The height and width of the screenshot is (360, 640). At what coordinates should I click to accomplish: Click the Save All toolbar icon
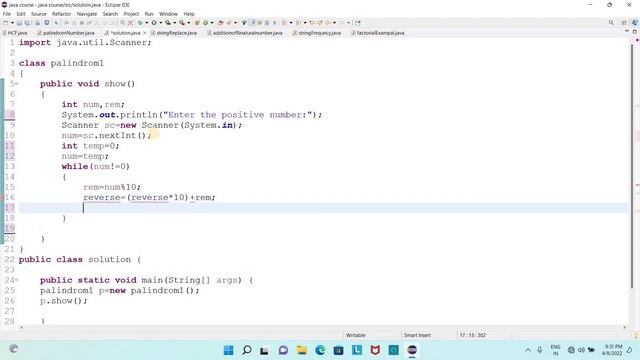27,23
